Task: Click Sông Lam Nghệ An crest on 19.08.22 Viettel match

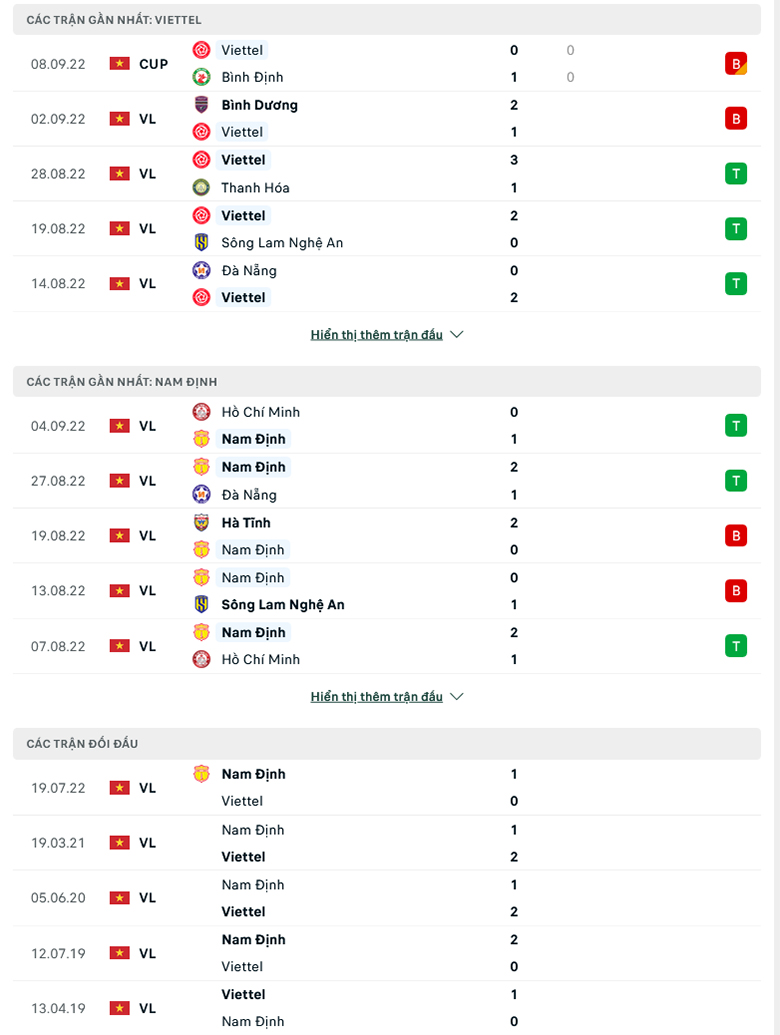Action: tap(201, 242)
